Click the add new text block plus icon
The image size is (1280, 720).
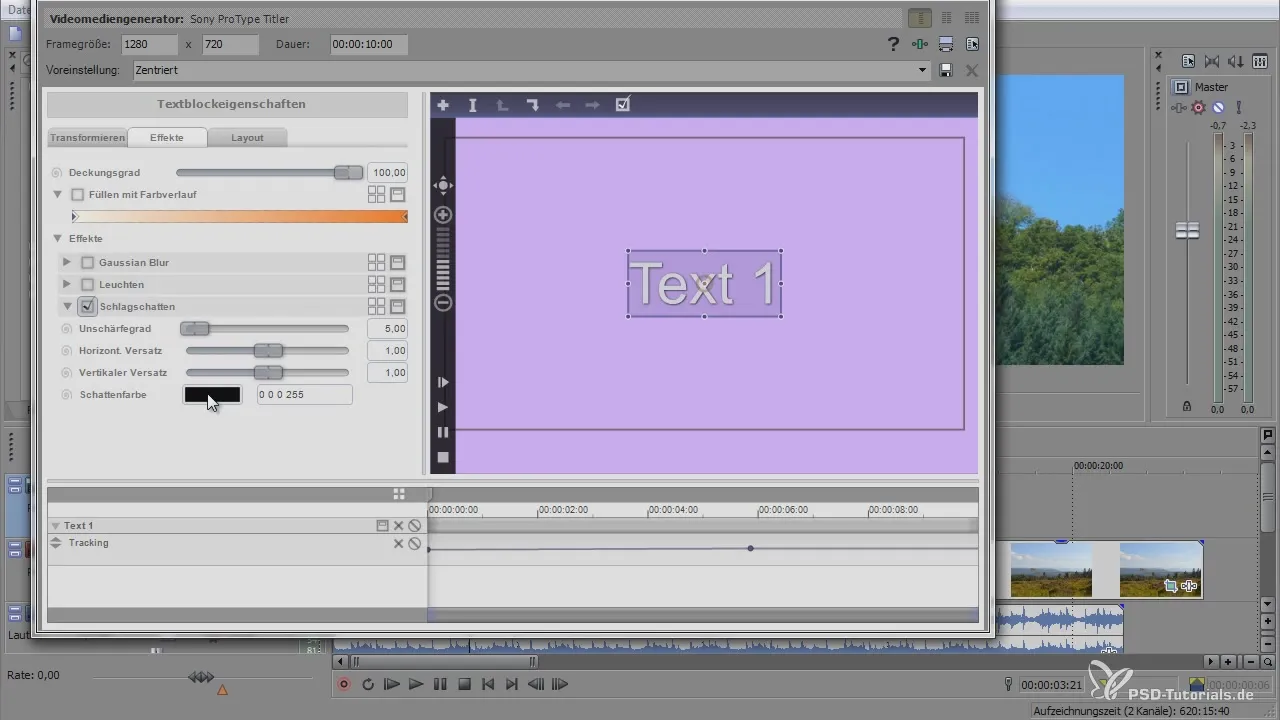(x=443, y=105)
